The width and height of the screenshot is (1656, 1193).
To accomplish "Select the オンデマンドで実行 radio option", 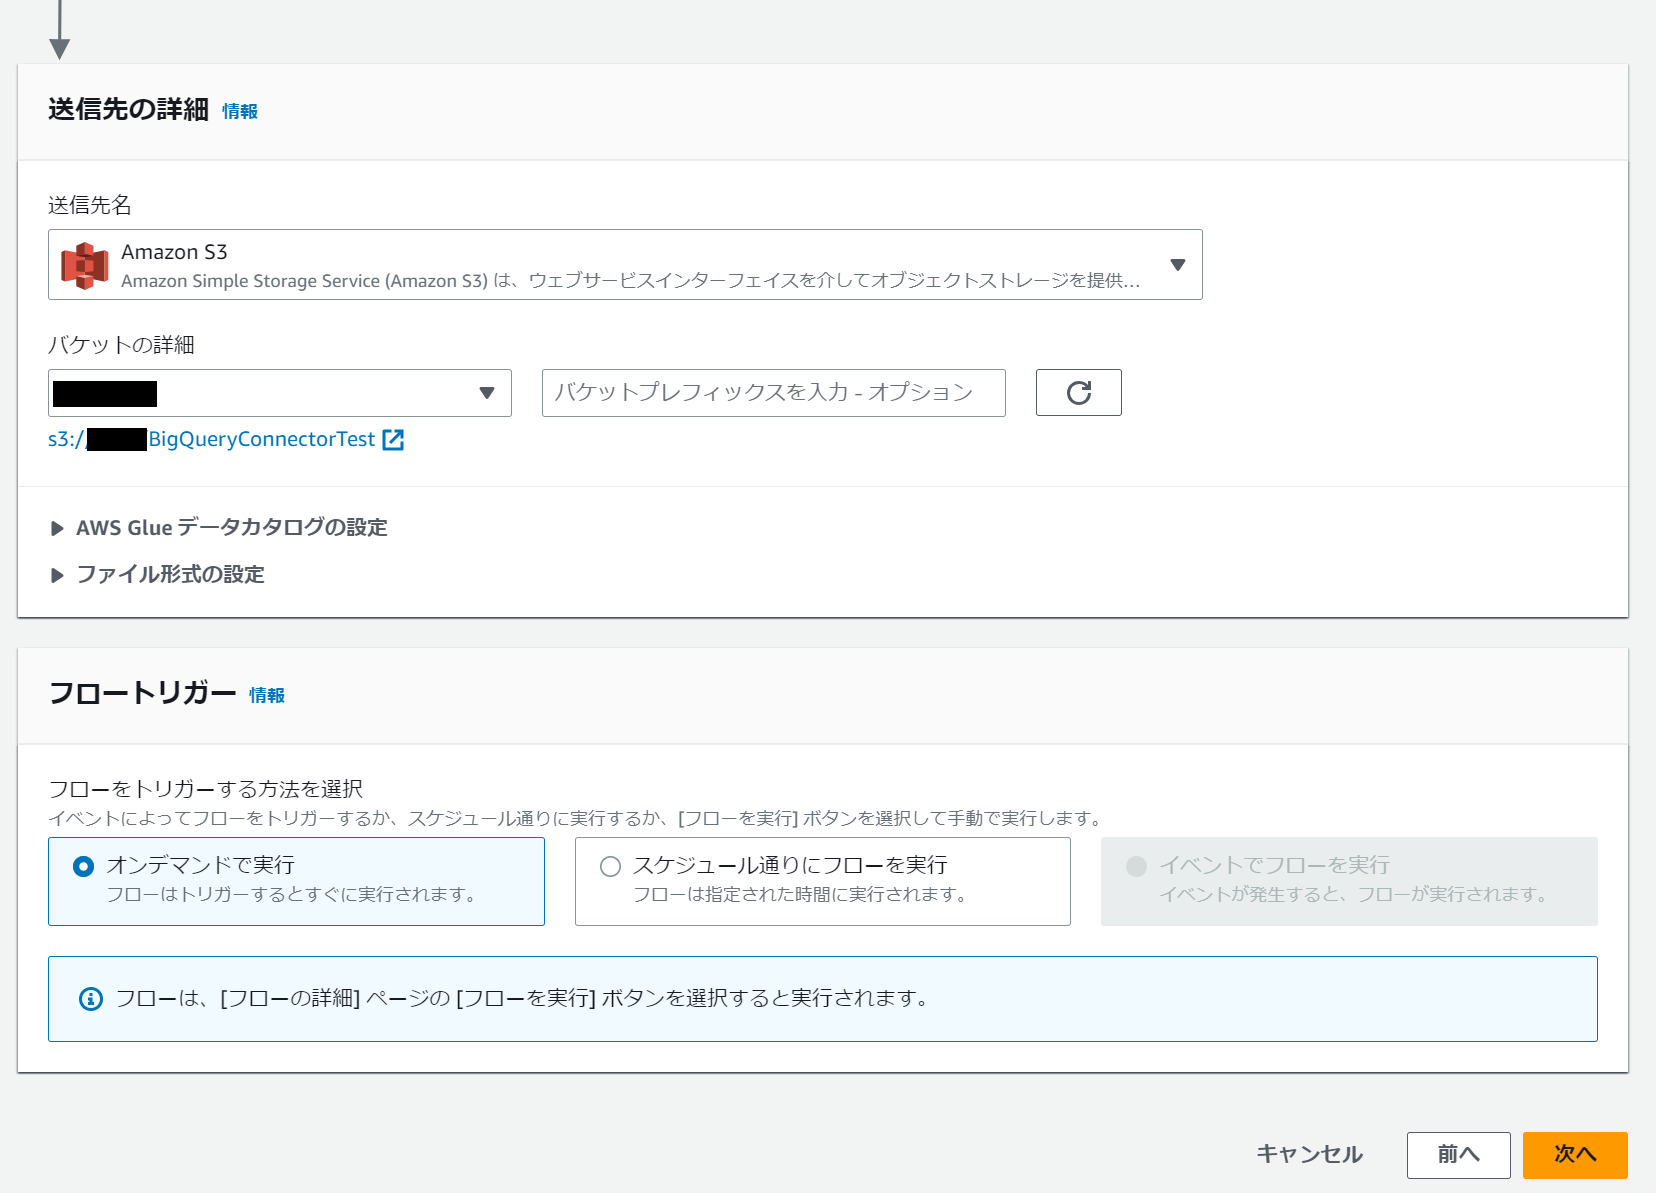I will click(x=84, y=866).
